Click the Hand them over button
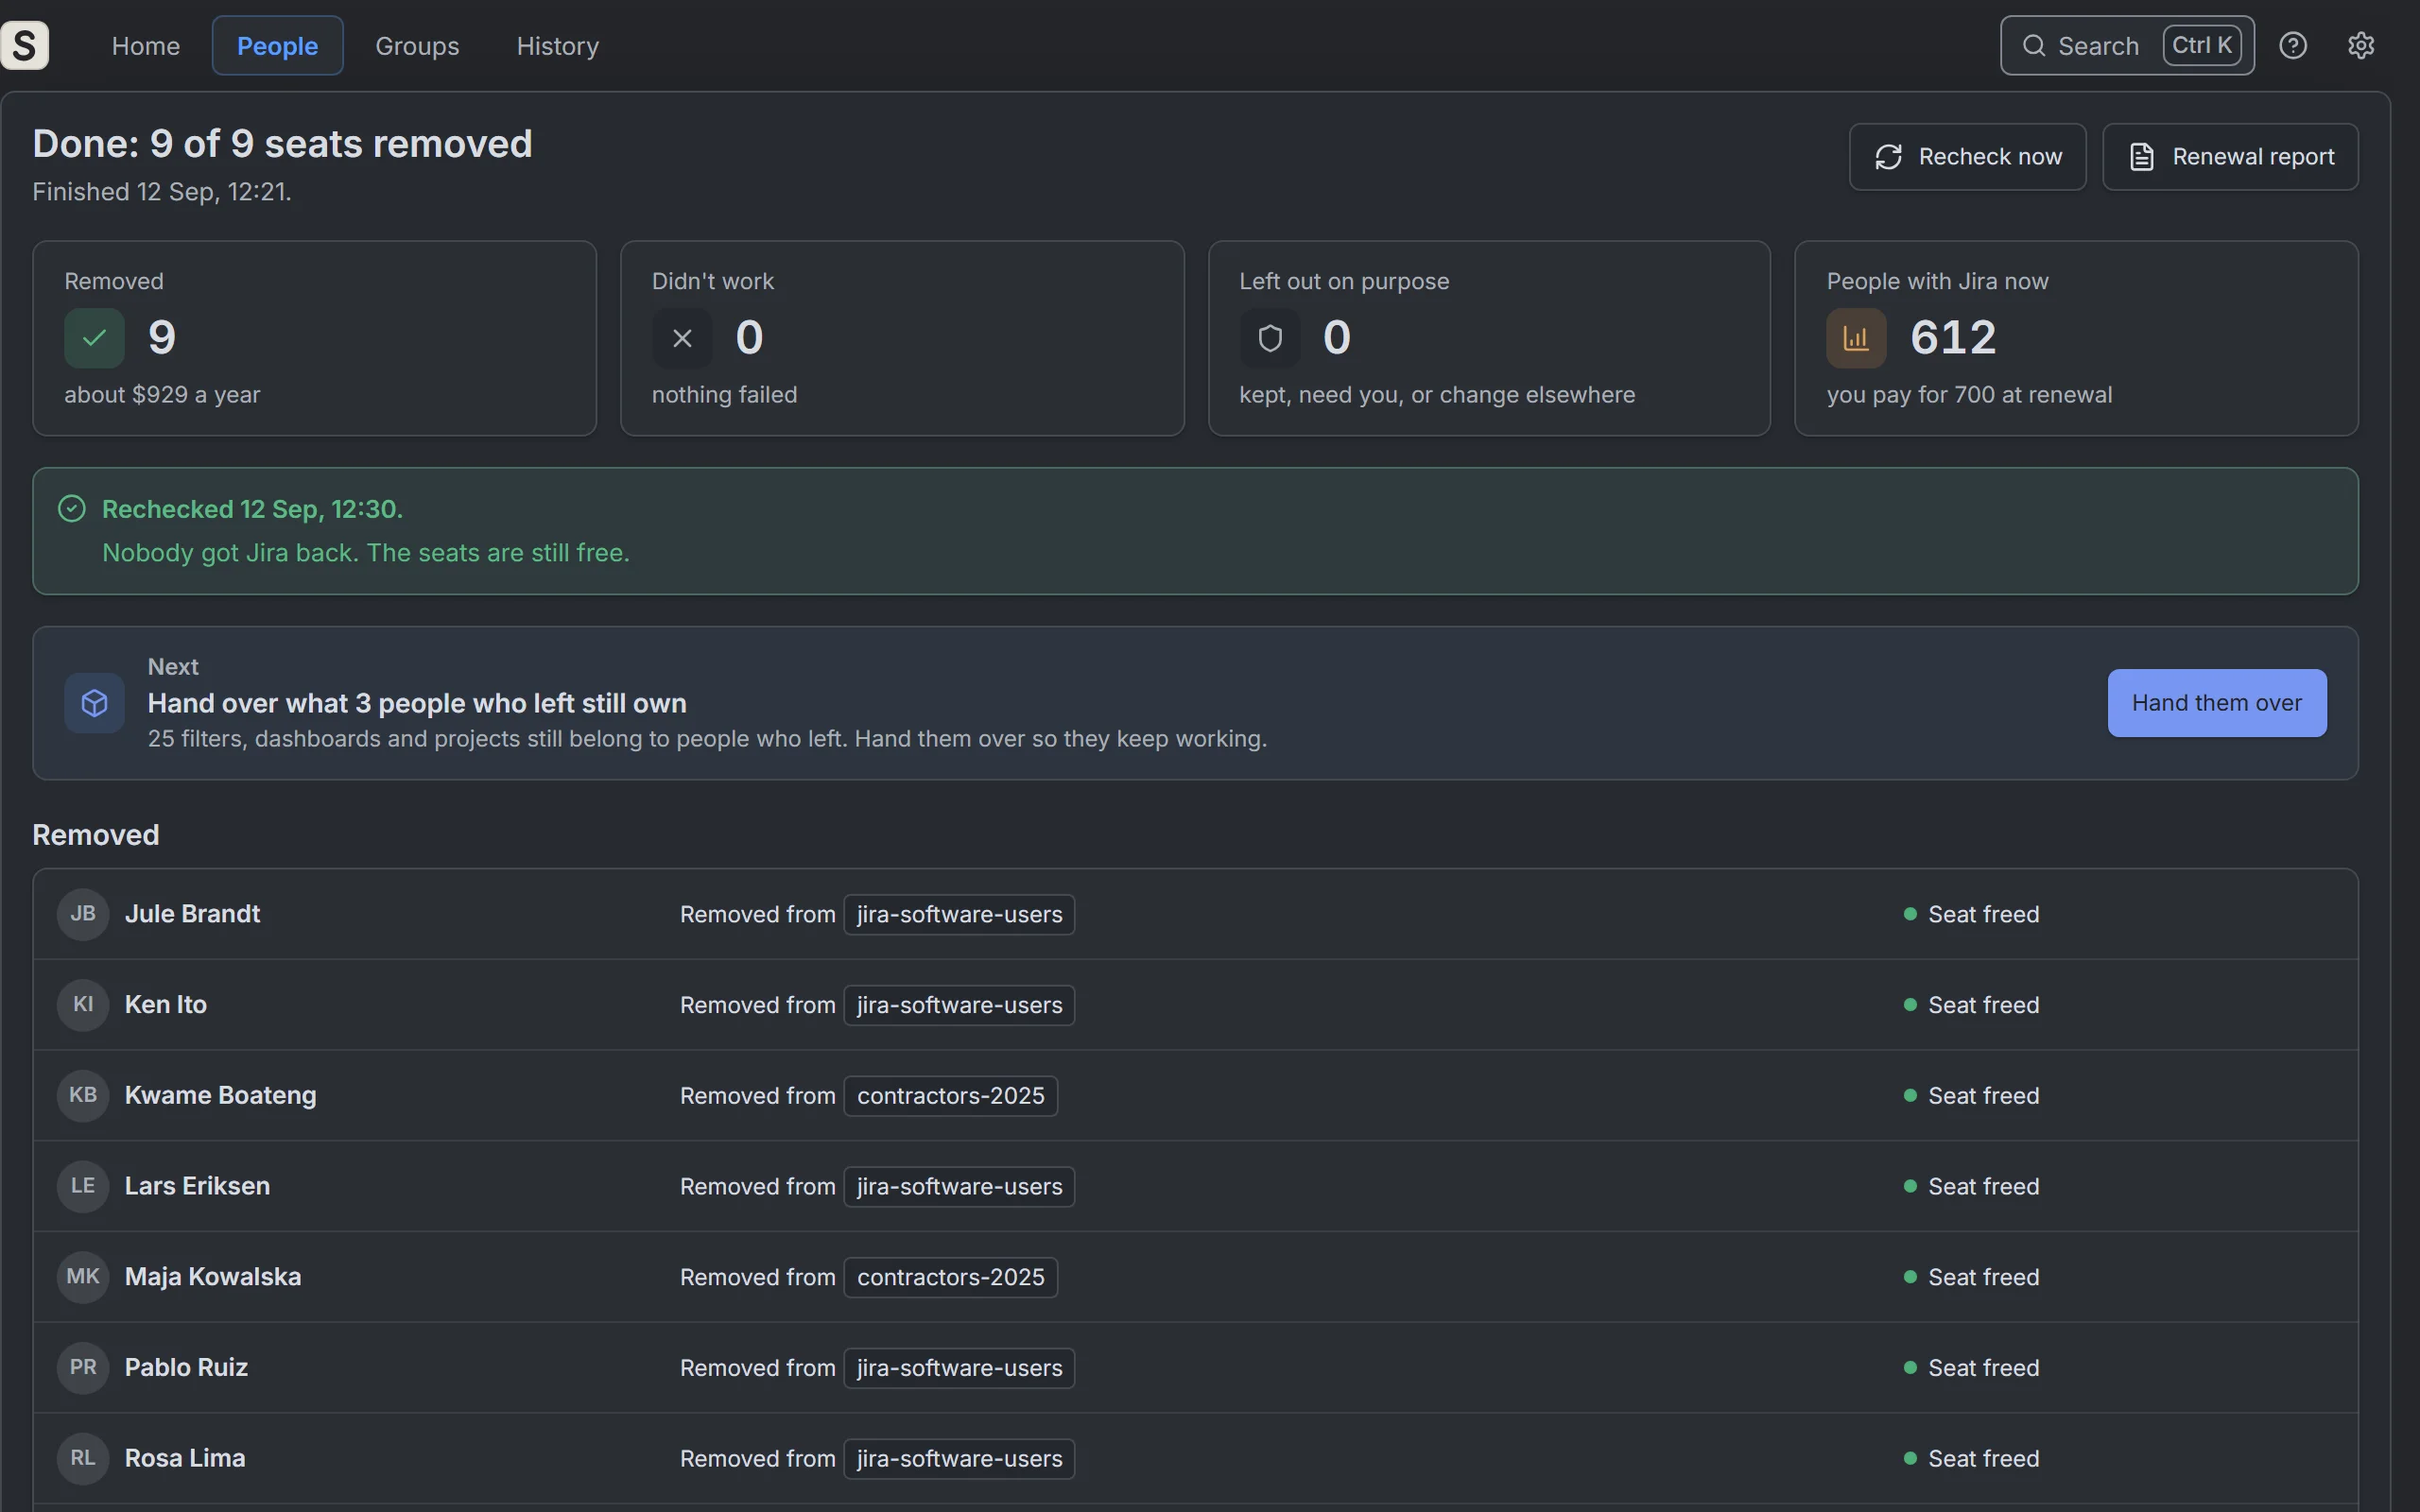The image size is (2420, 1512). [x=2217, y=703]
